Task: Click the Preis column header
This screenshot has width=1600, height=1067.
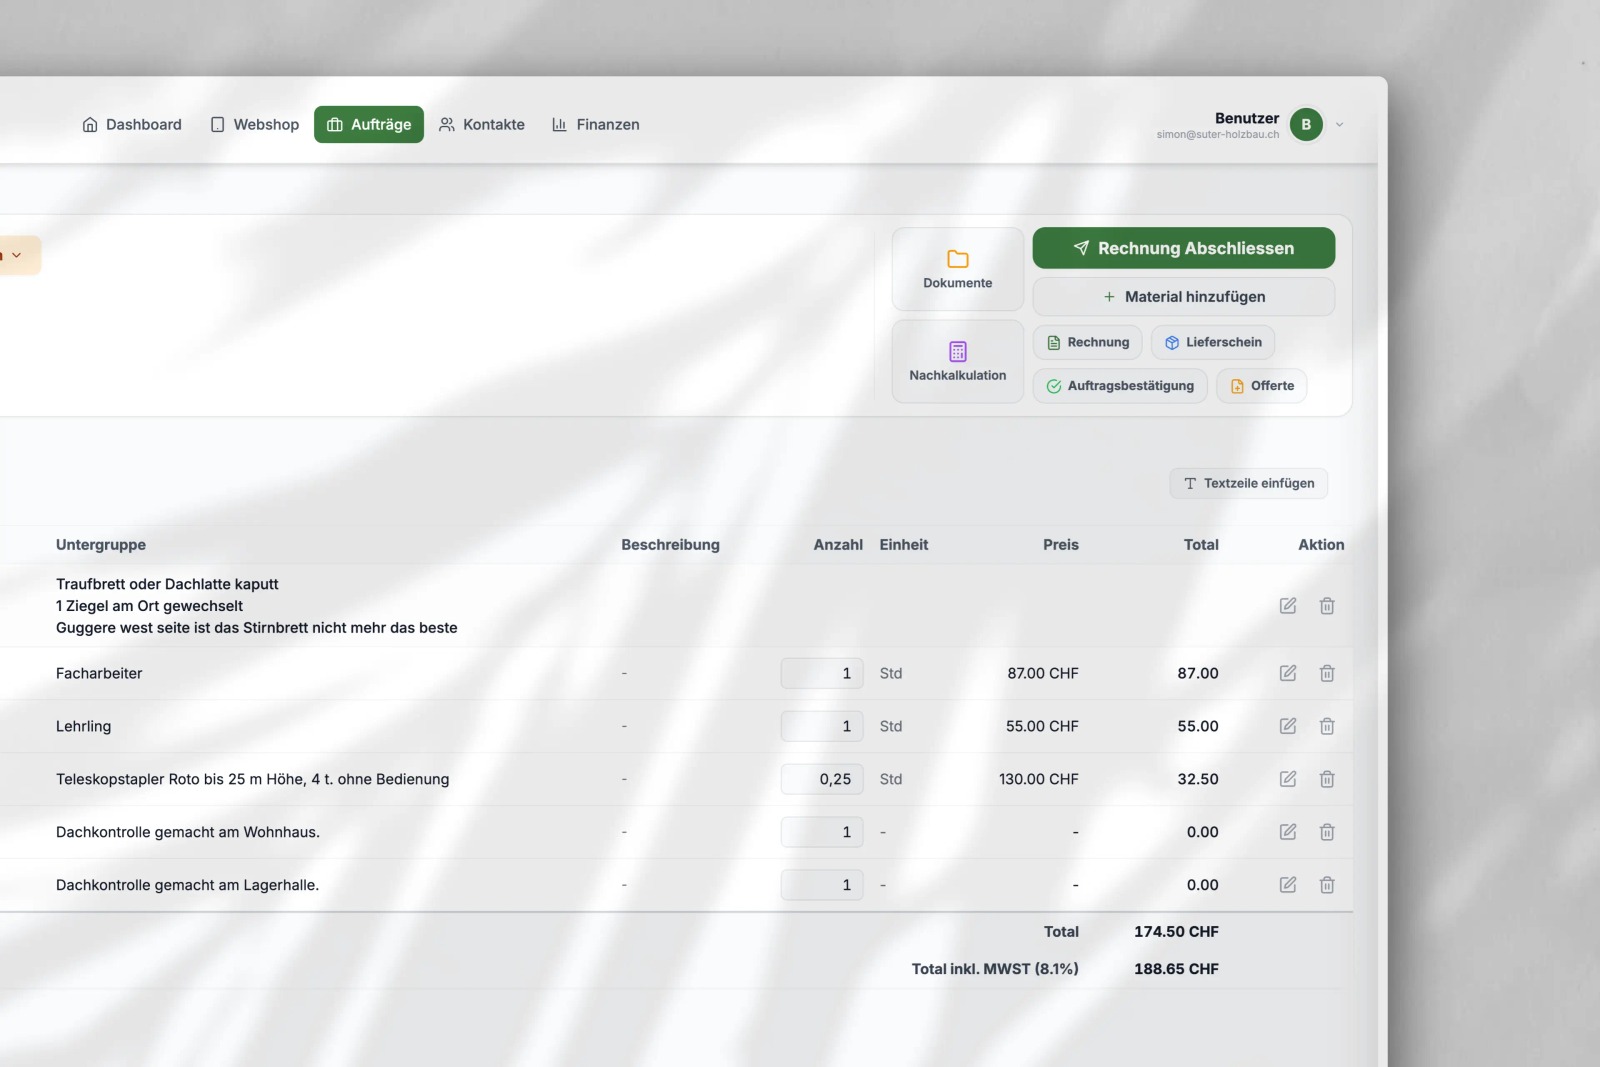Action: [x=1061, y=545]
